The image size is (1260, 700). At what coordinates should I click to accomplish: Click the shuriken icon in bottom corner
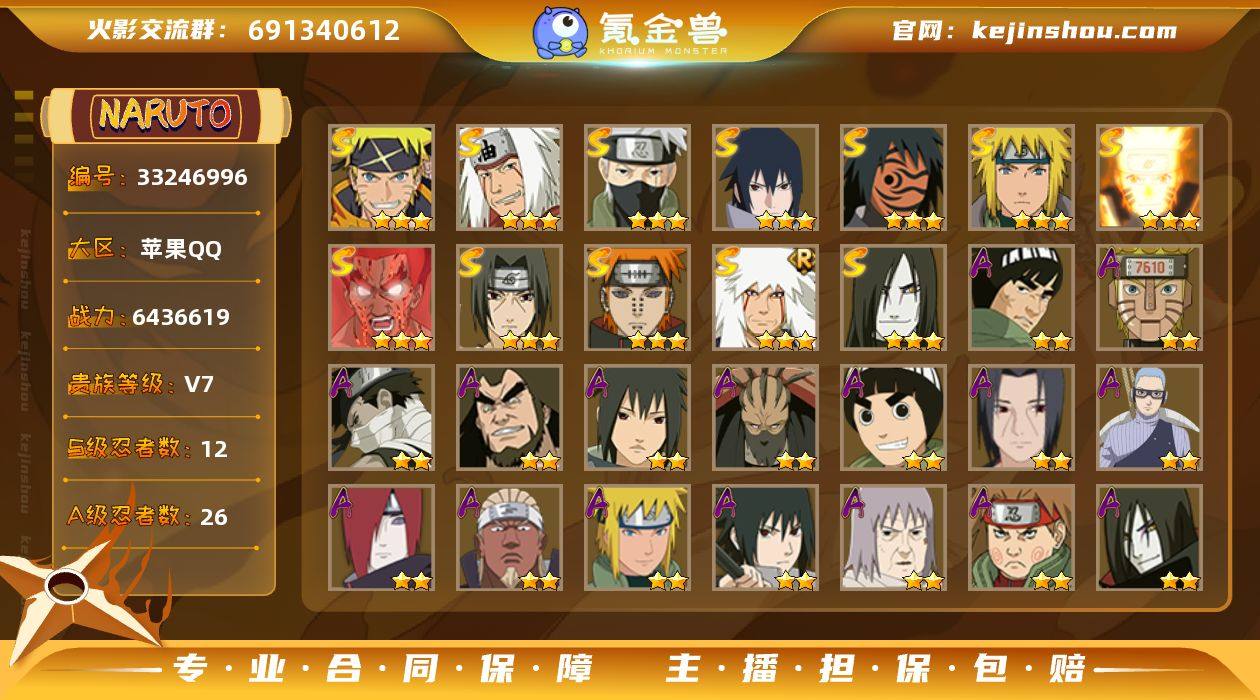70,592
